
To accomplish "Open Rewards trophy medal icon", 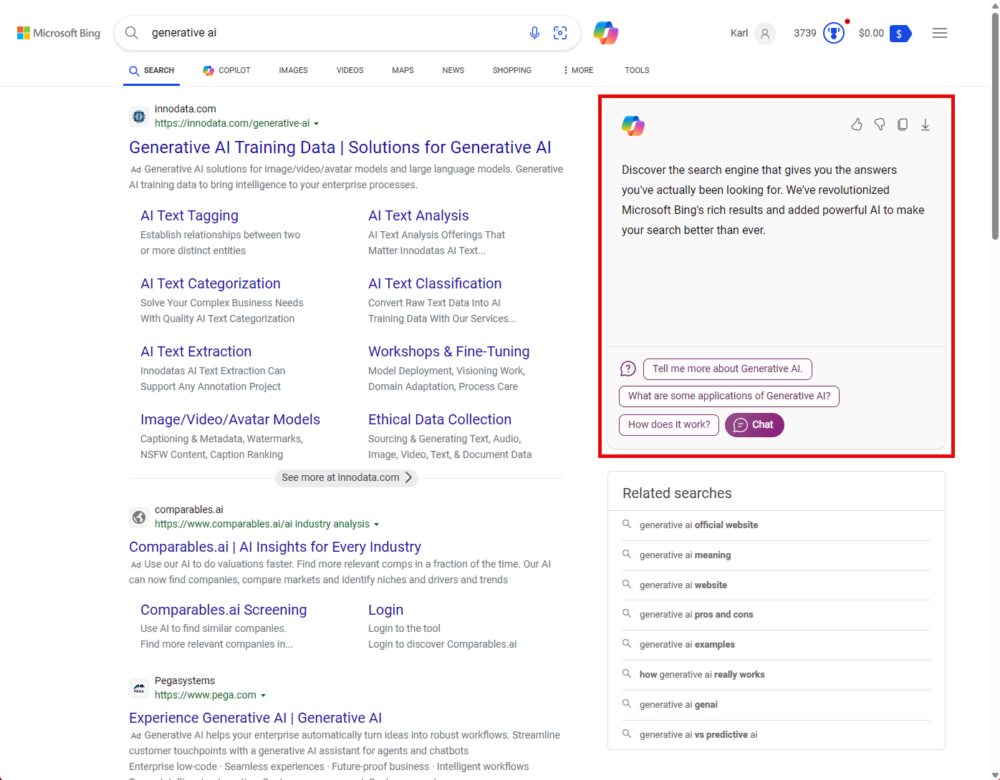I will [x=834, y=33].
